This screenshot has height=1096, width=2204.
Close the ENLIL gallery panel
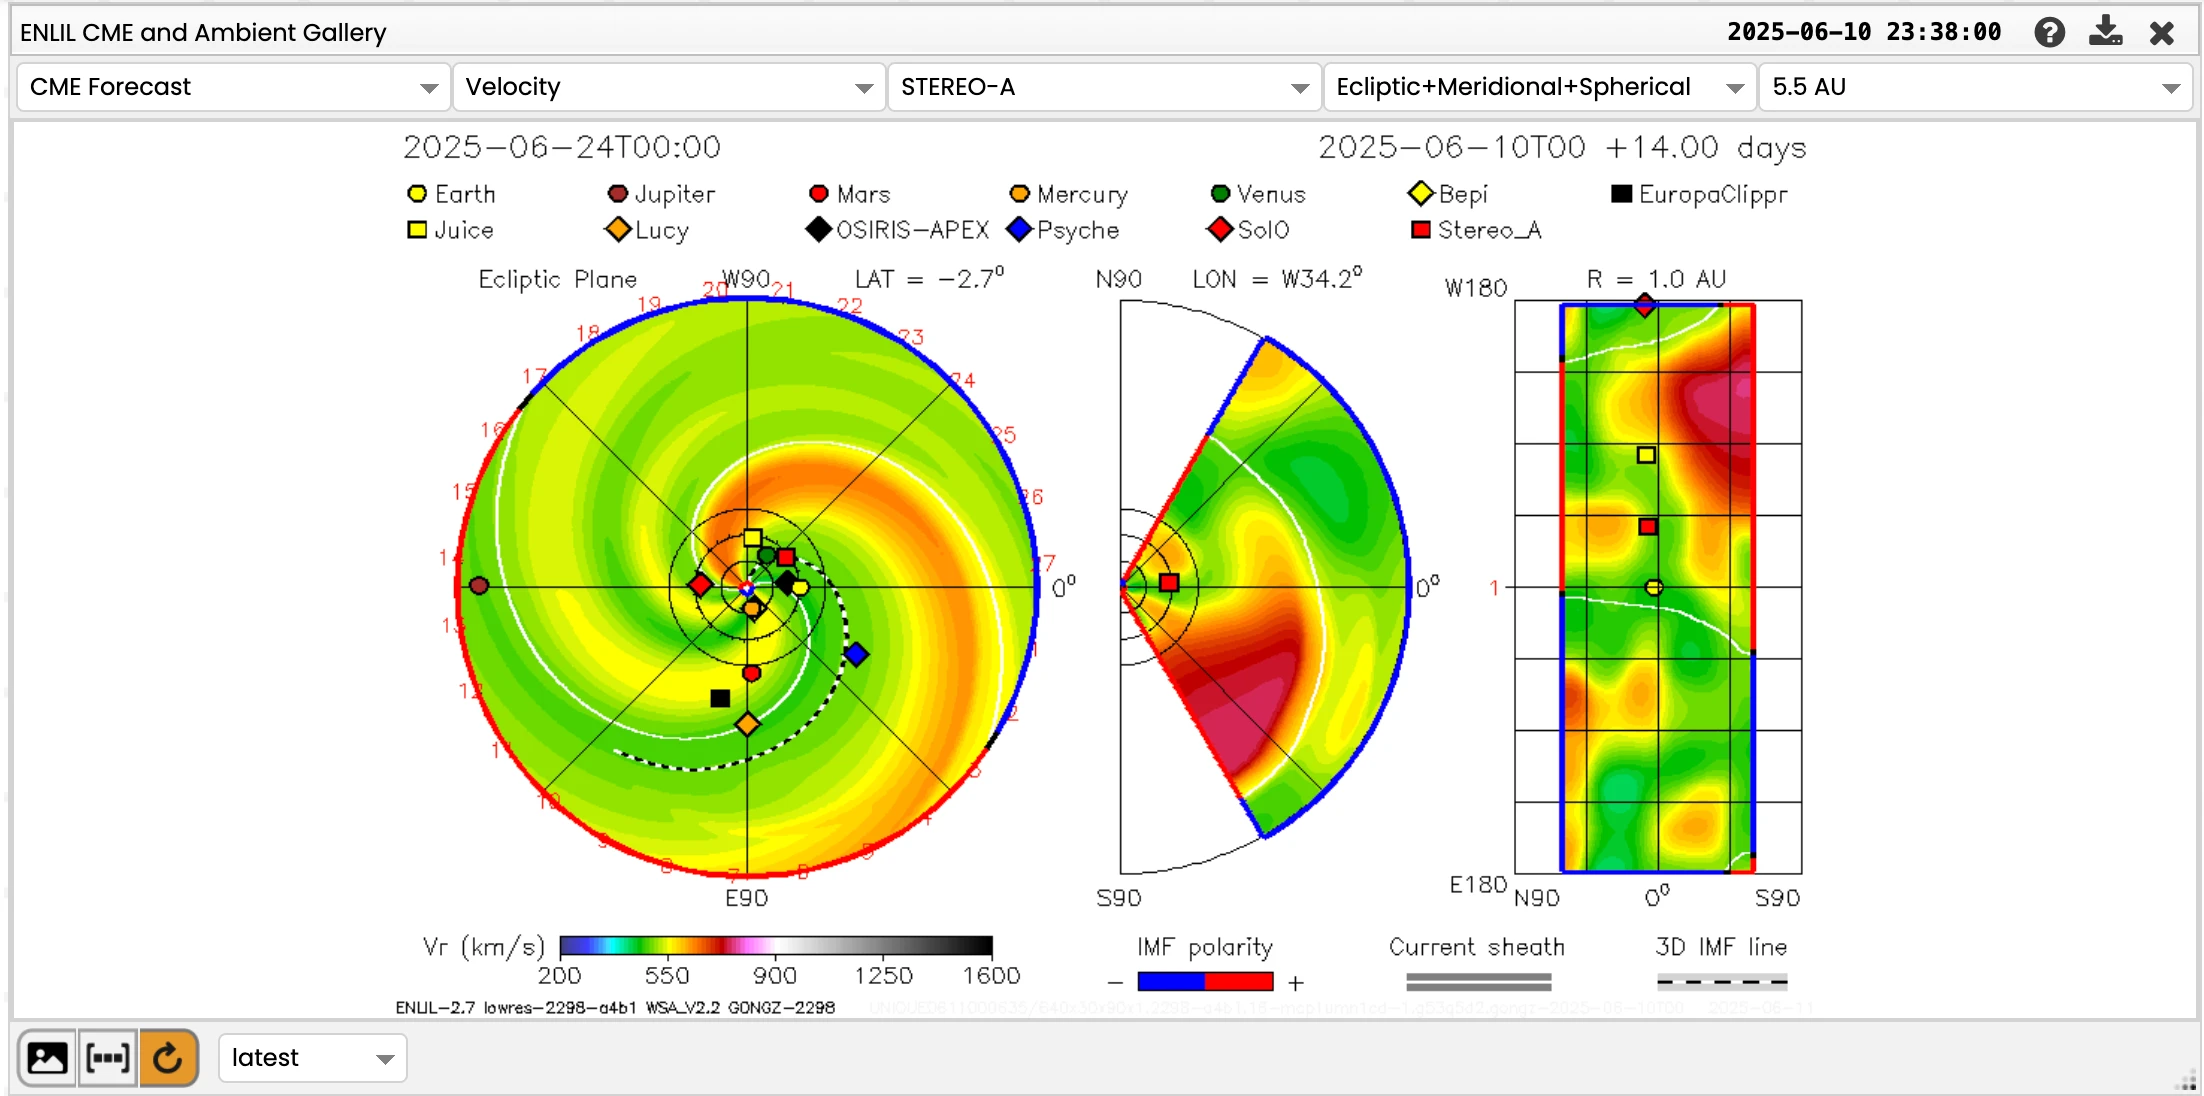[x=2161, y=33]
